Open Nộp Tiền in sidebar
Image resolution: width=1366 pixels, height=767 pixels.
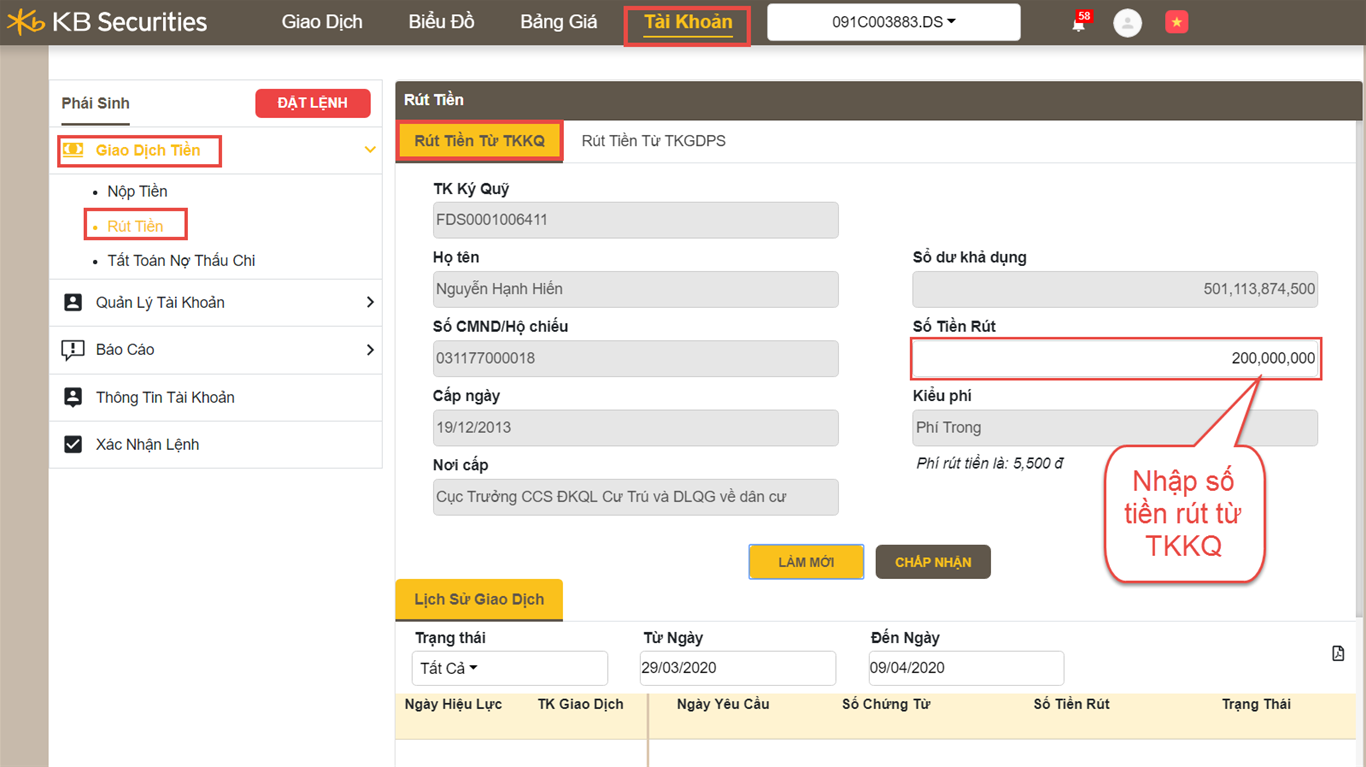[x=137, y=191]
